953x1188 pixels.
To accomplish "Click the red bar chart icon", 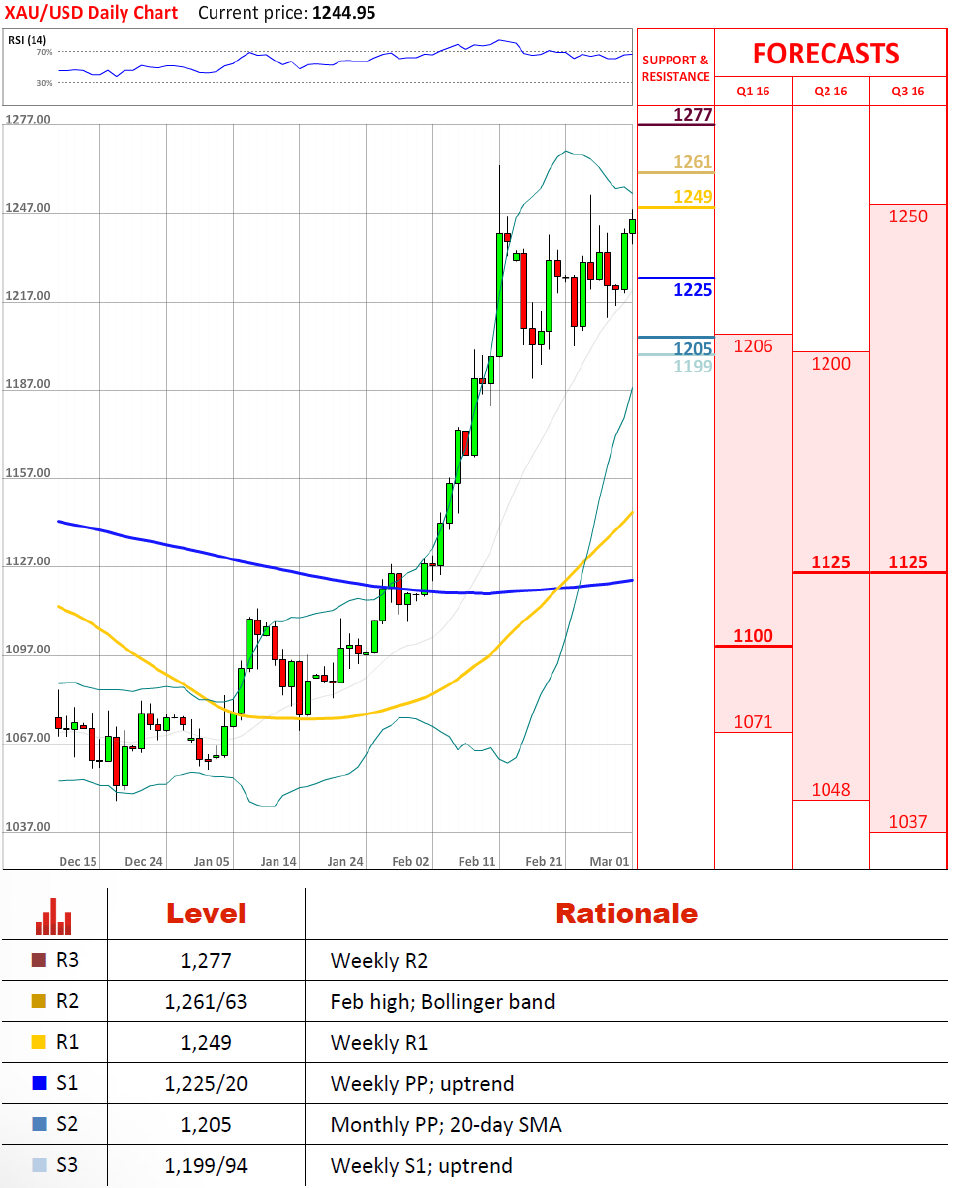I will click(53, 916).
